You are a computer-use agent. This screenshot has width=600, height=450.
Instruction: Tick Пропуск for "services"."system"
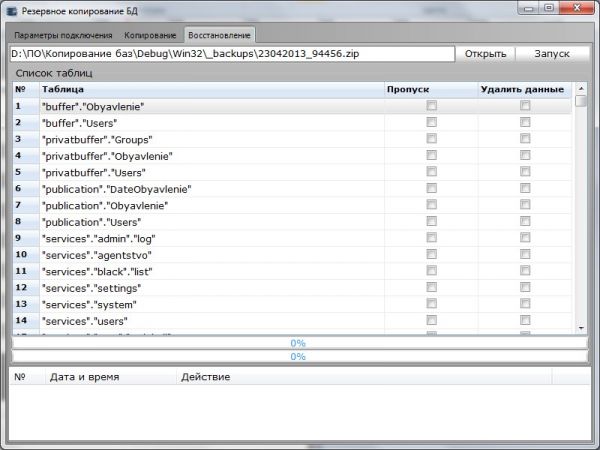tap(431, 303)
